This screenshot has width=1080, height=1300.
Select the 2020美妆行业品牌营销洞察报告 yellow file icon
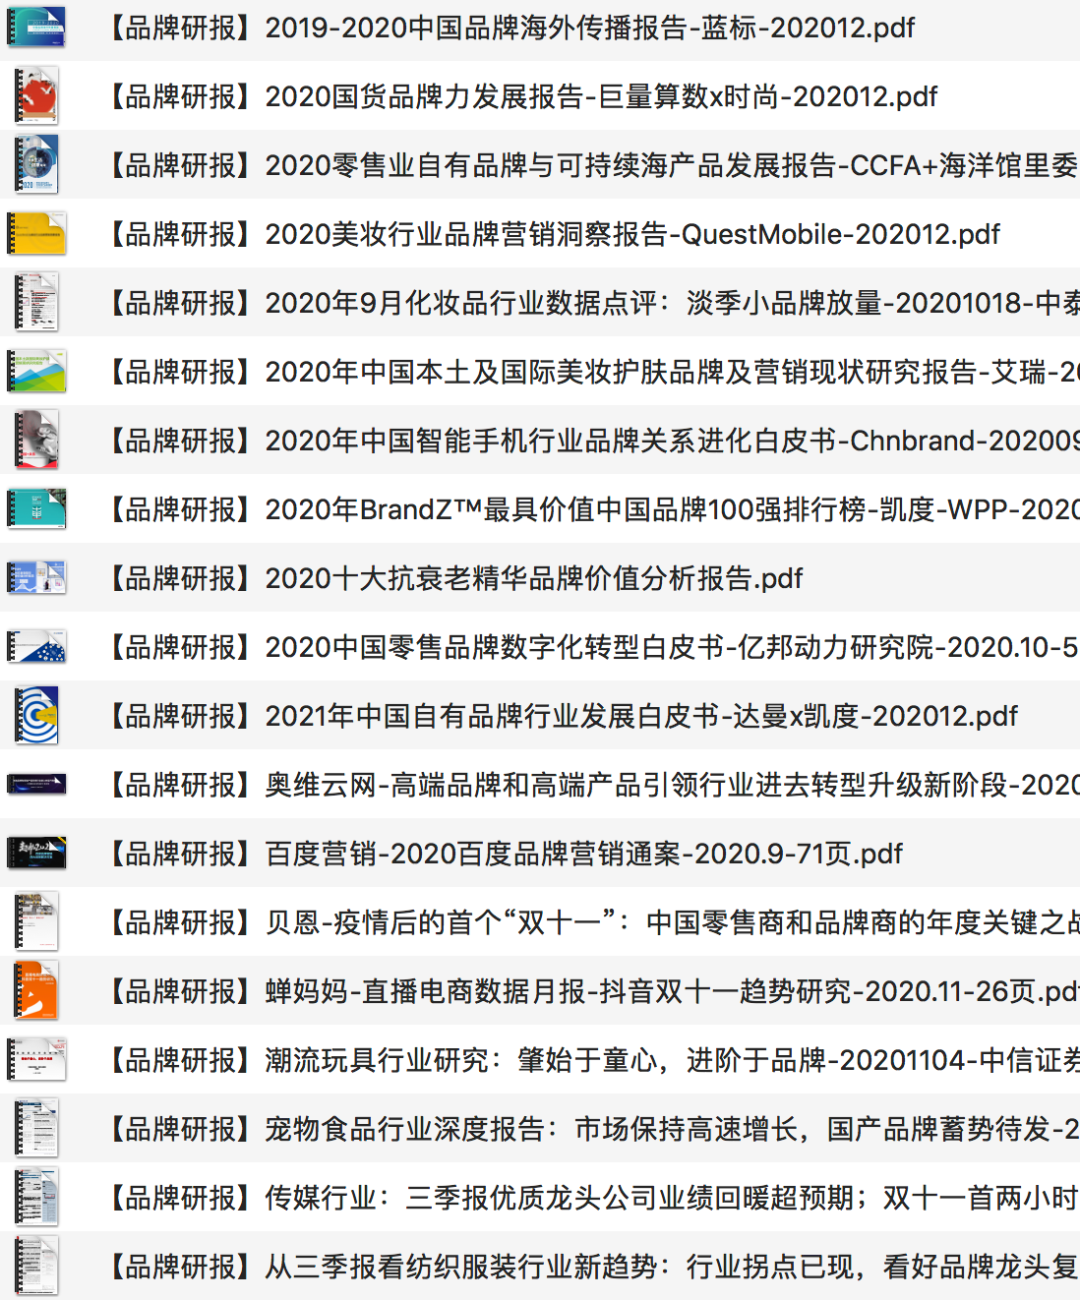(36, 234)
